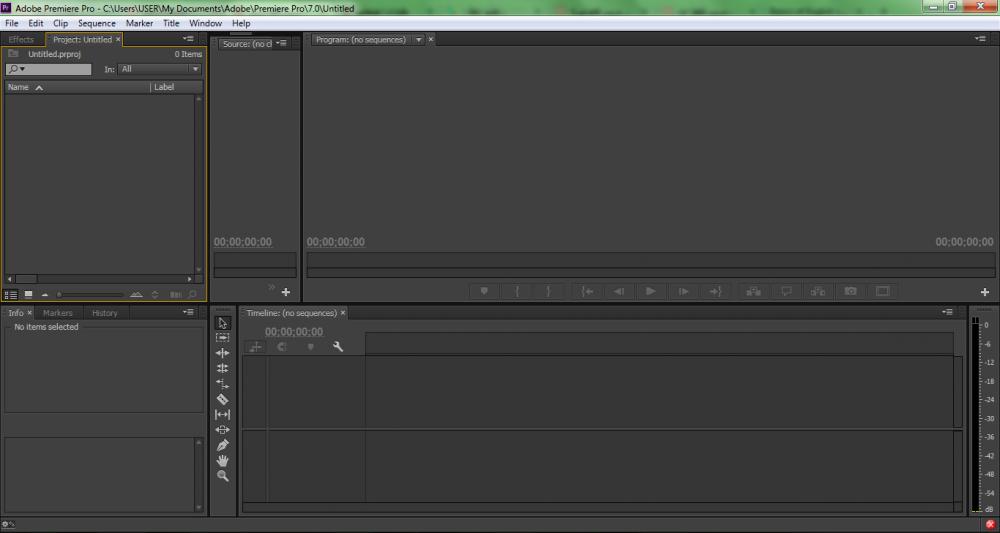Viewport: 1000px width, 533px height.
Task: Select the Hand tool
Action: coord(222,460)
